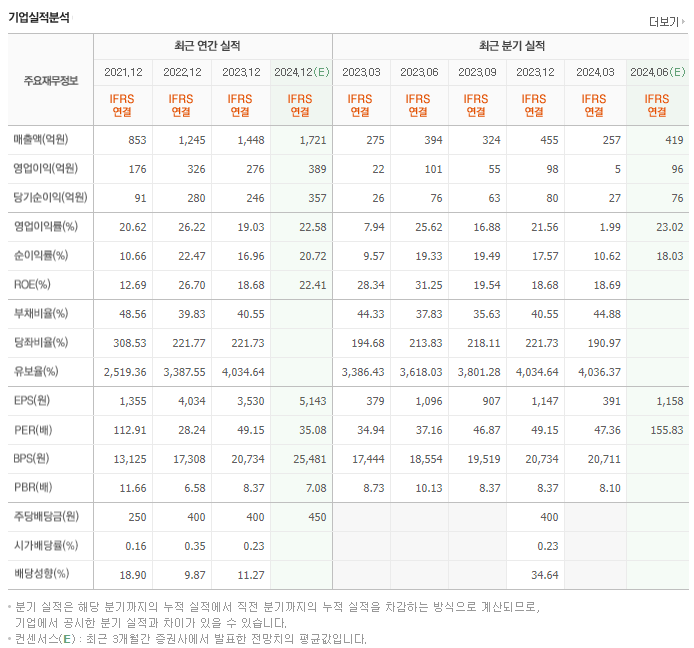Click the 23.02 estimated operating margin value
The image size is (694, 648).
[x=670, y=227]
